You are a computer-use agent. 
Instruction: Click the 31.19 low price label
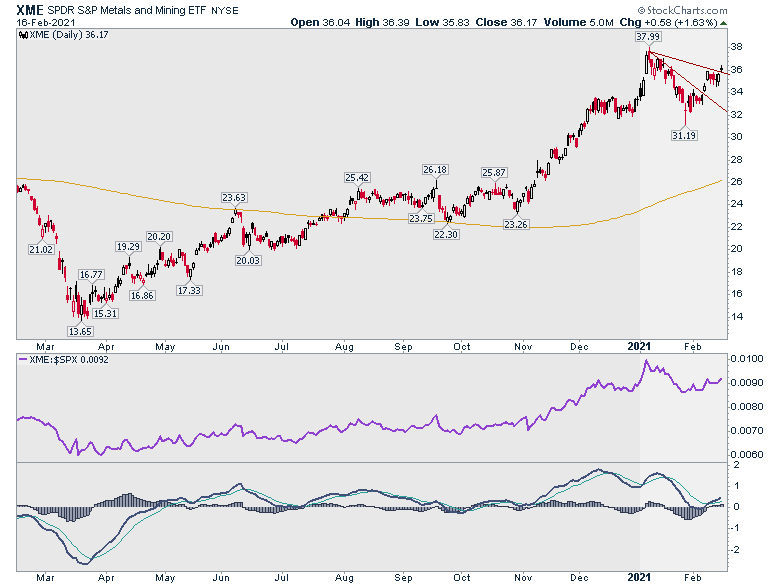[684, 135]
